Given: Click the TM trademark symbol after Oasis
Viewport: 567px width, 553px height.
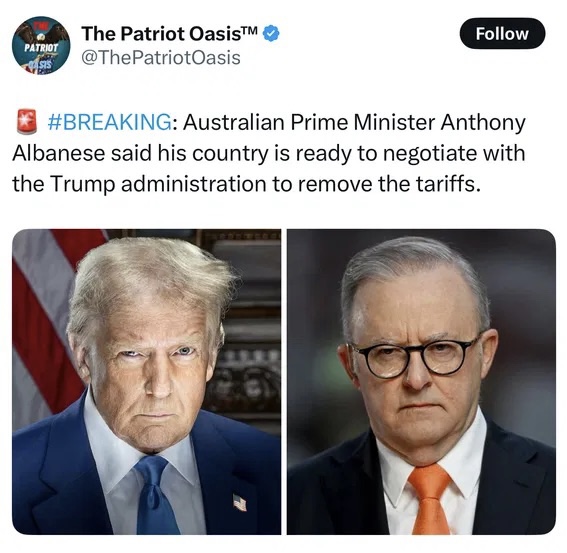Looking at the screenshot, I should 249,29.
